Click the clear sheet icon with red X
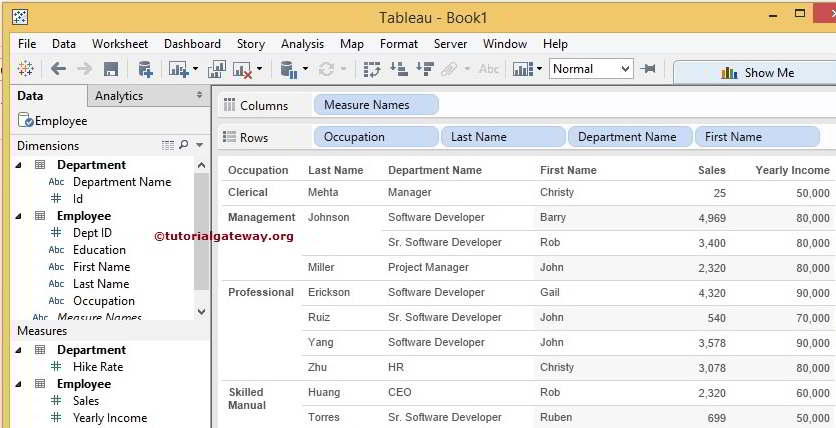This screenshot has width=836, height=428. (242, 69)
